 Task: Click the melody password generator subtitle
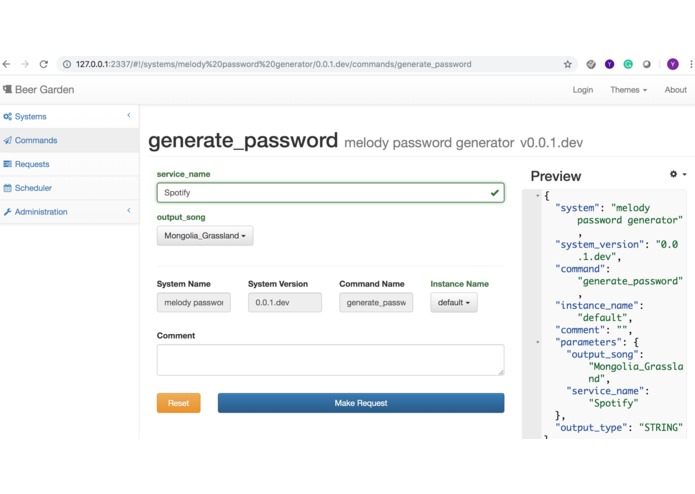pos(429,143)
